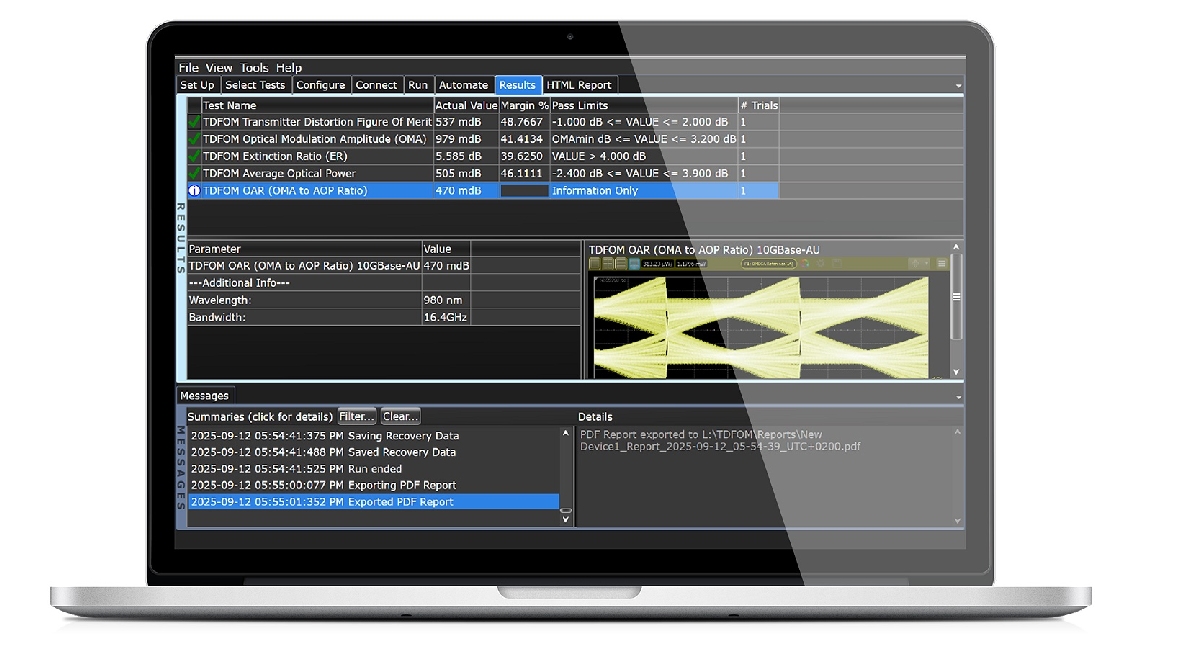
Task: Open the Messages panel dropdown arrow
Action: (959, 397)
